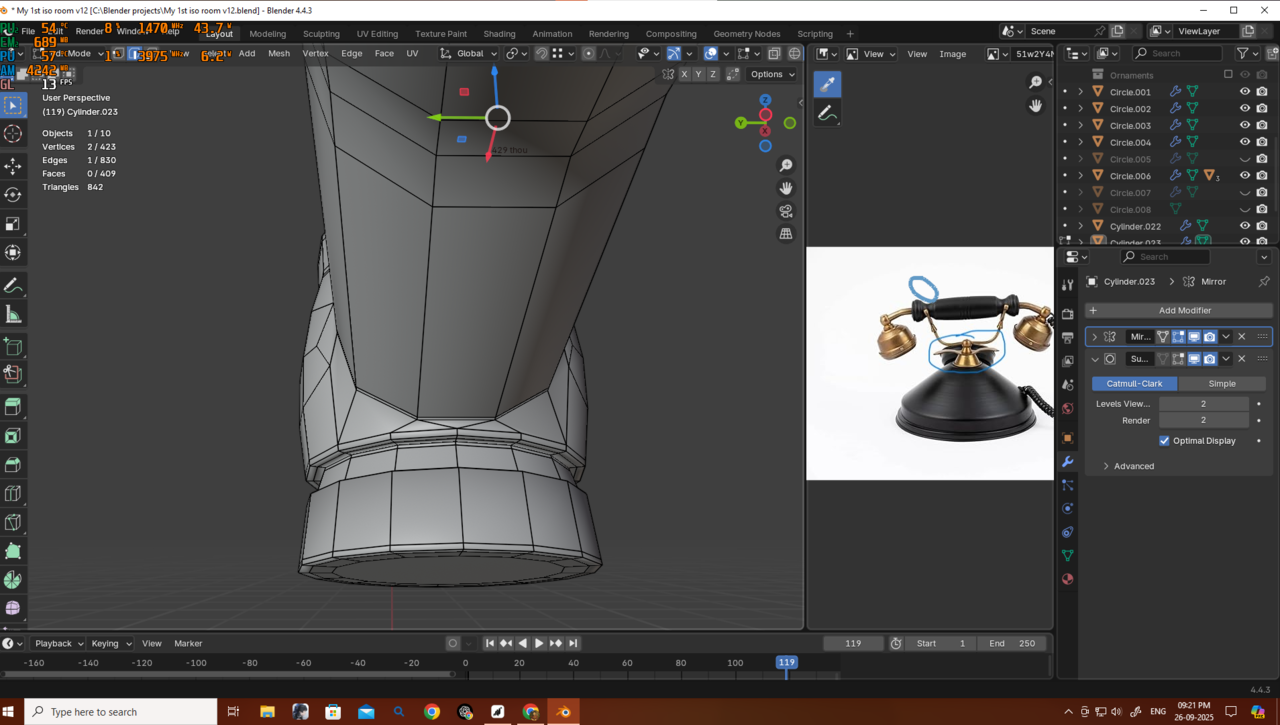Select the Simple subdivision type button

click(x=1221, y=384)
